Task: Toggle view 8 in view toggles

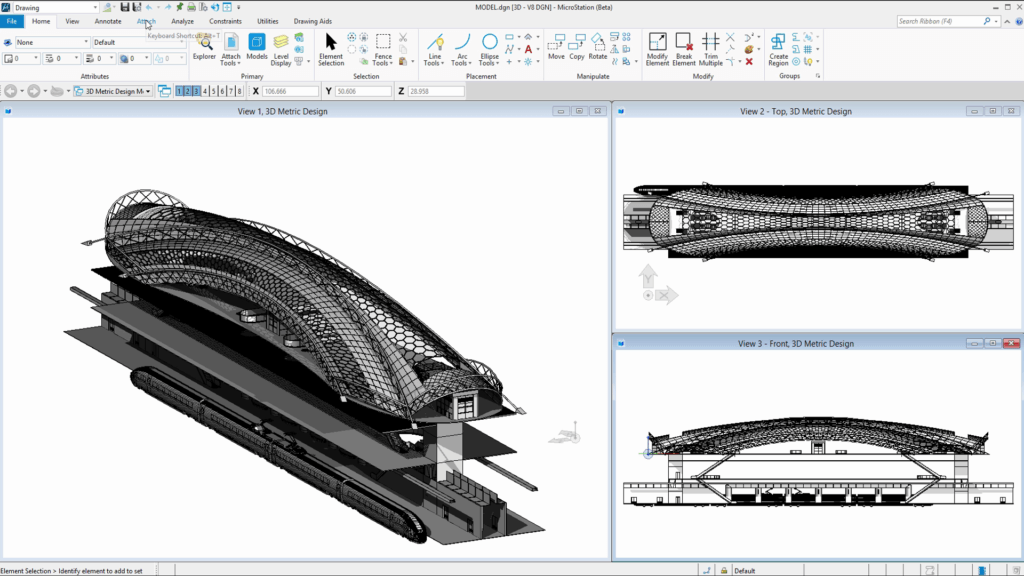Action: pyautogui.click(x=239, y=90)
